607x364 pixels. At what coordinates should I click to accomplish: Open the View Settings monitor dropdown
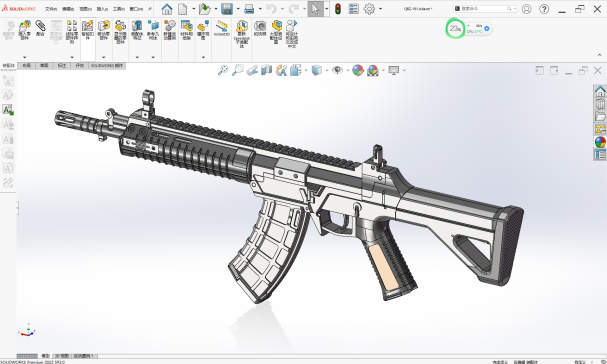point(394,70)
